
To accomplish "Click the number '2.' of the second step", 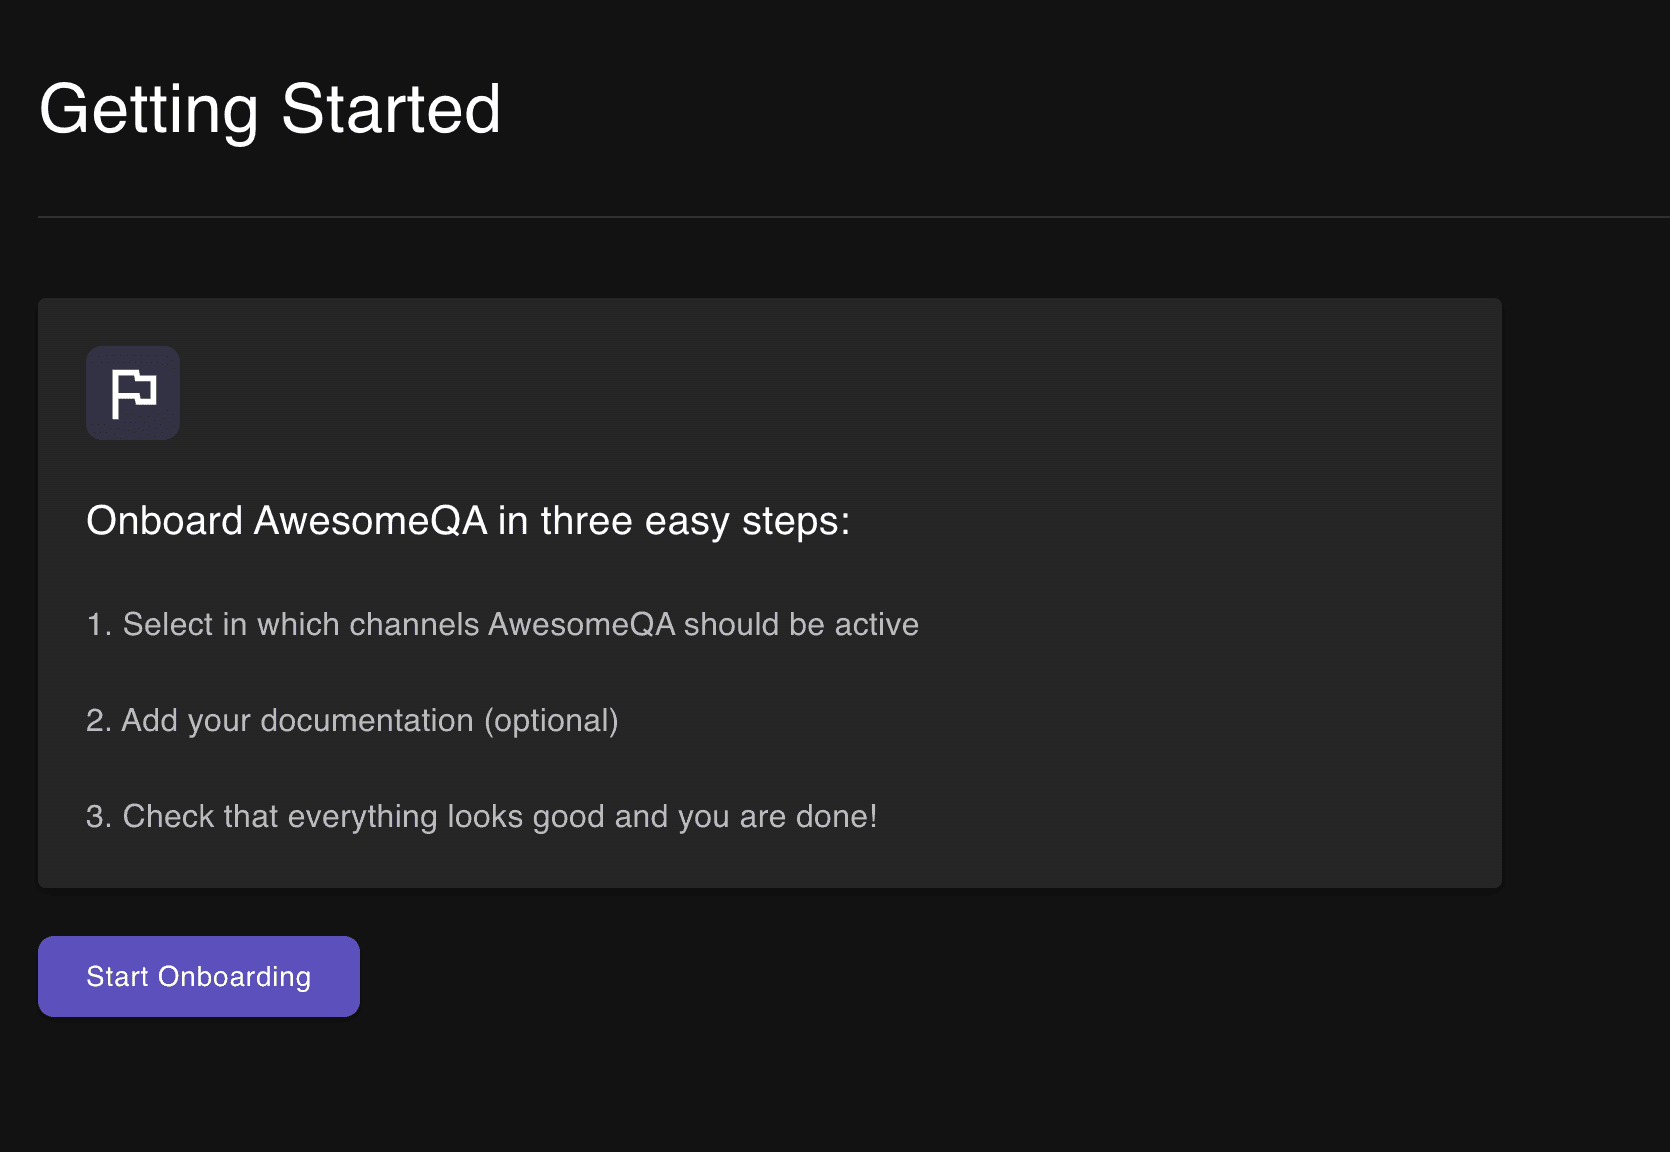I will (97, 721).
